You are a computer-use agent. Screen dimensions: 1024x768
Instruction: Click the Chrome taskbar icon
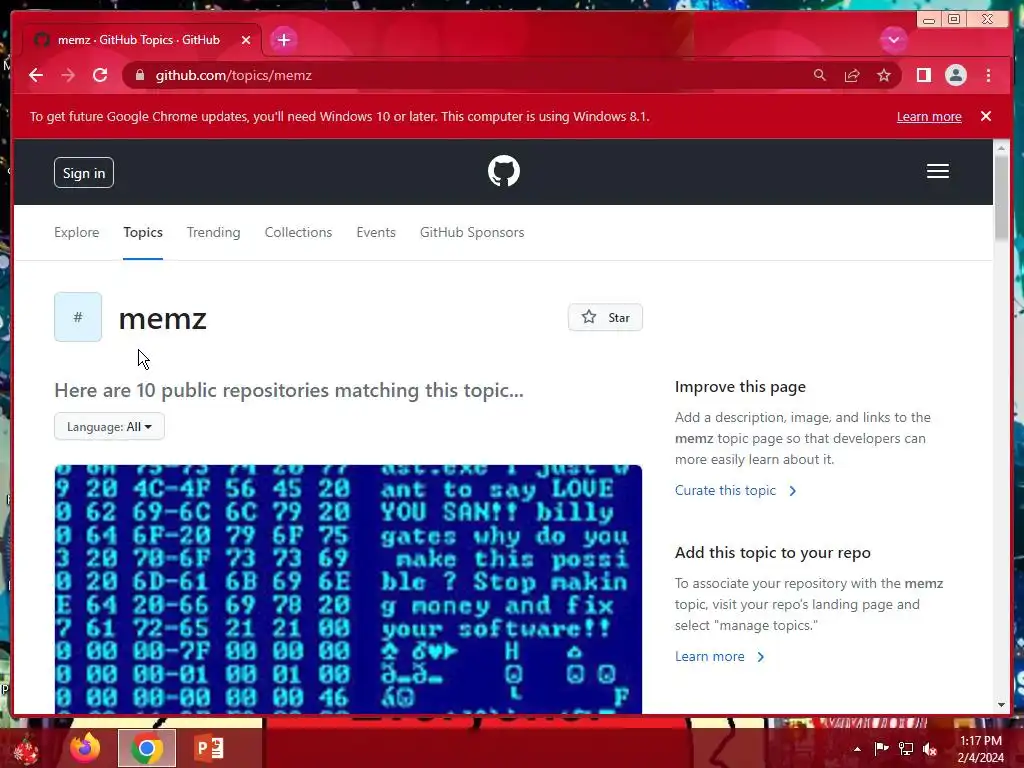coord(146,748)
